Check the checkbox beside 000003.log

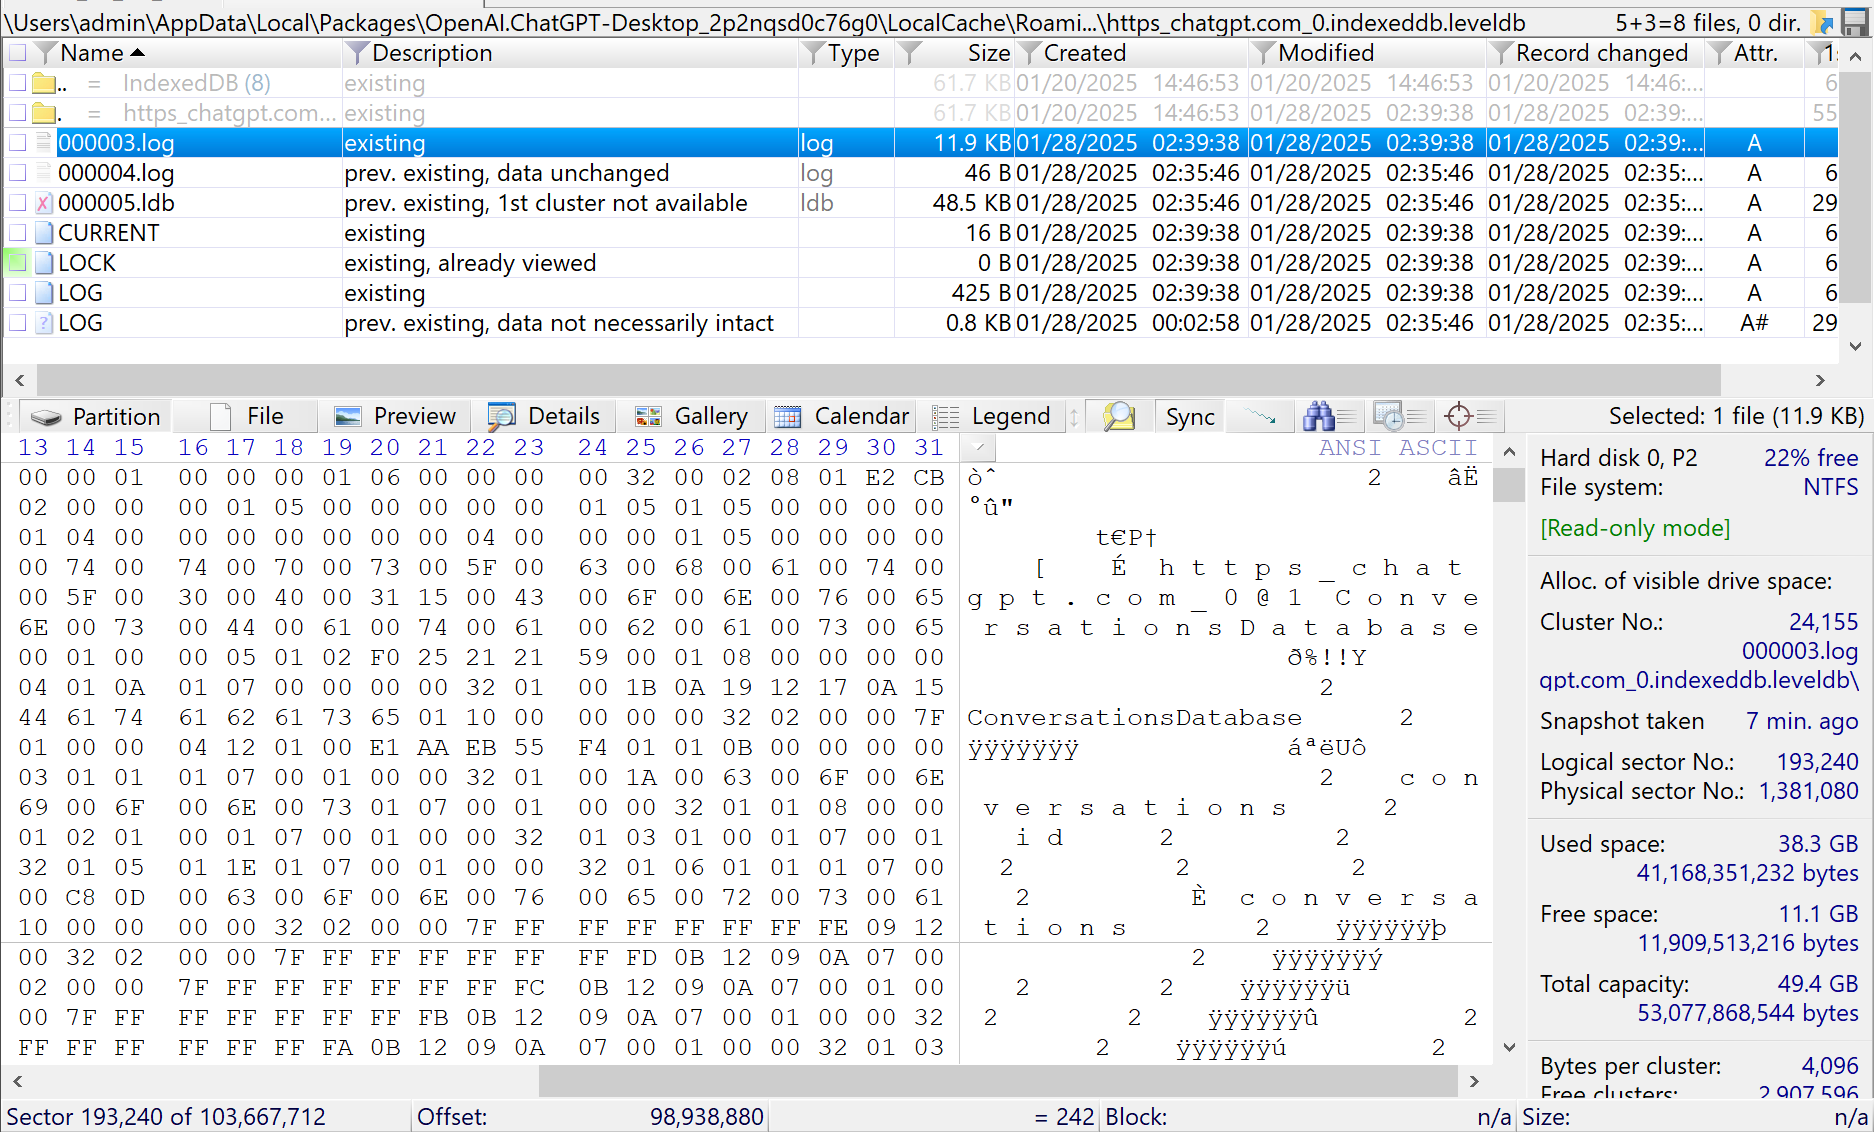[16, 143]
